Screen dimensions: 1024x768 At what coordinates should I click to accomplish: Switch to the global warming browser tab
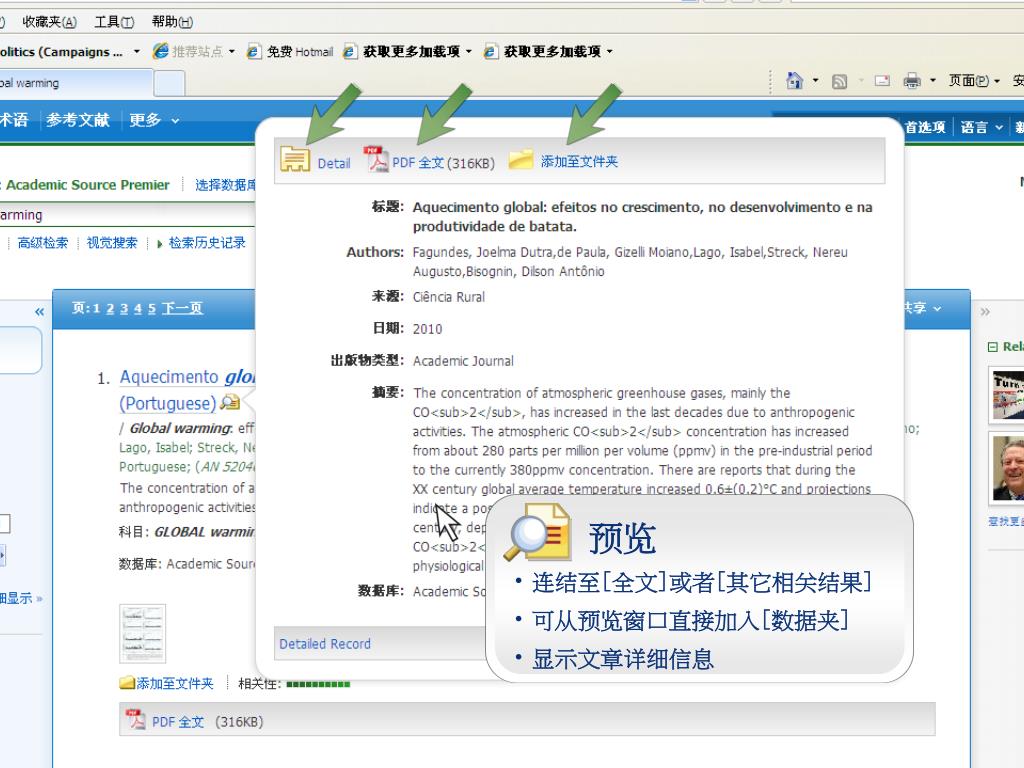[x=75, y=84]
